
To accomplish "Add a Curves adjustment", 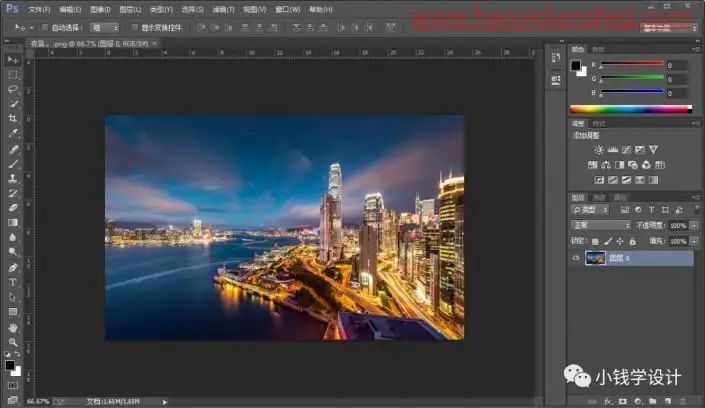I will [x=626, y=150].
